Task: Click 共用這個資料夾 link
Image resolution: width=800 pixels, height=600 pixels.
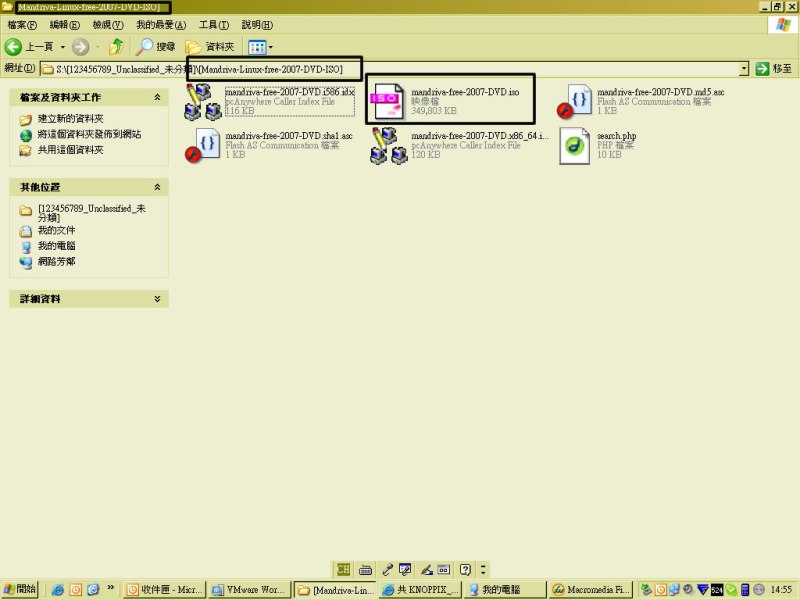Action: [x=70, y=150]
